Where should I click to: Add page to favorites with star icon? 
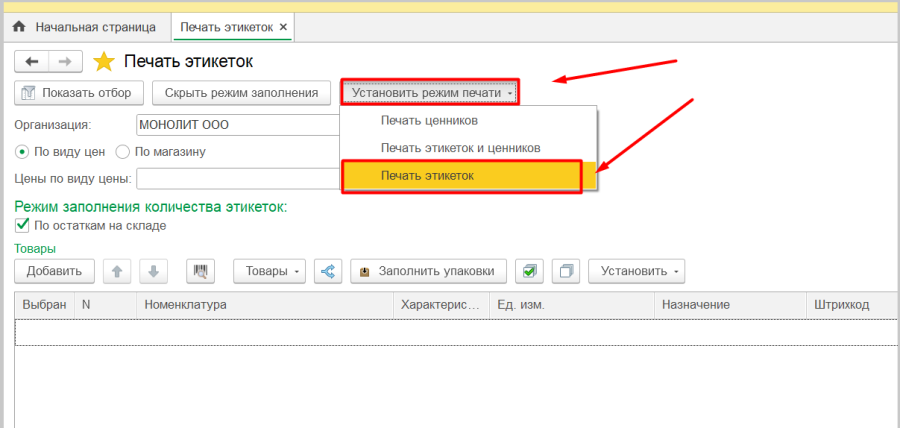[x=103, y=62]
